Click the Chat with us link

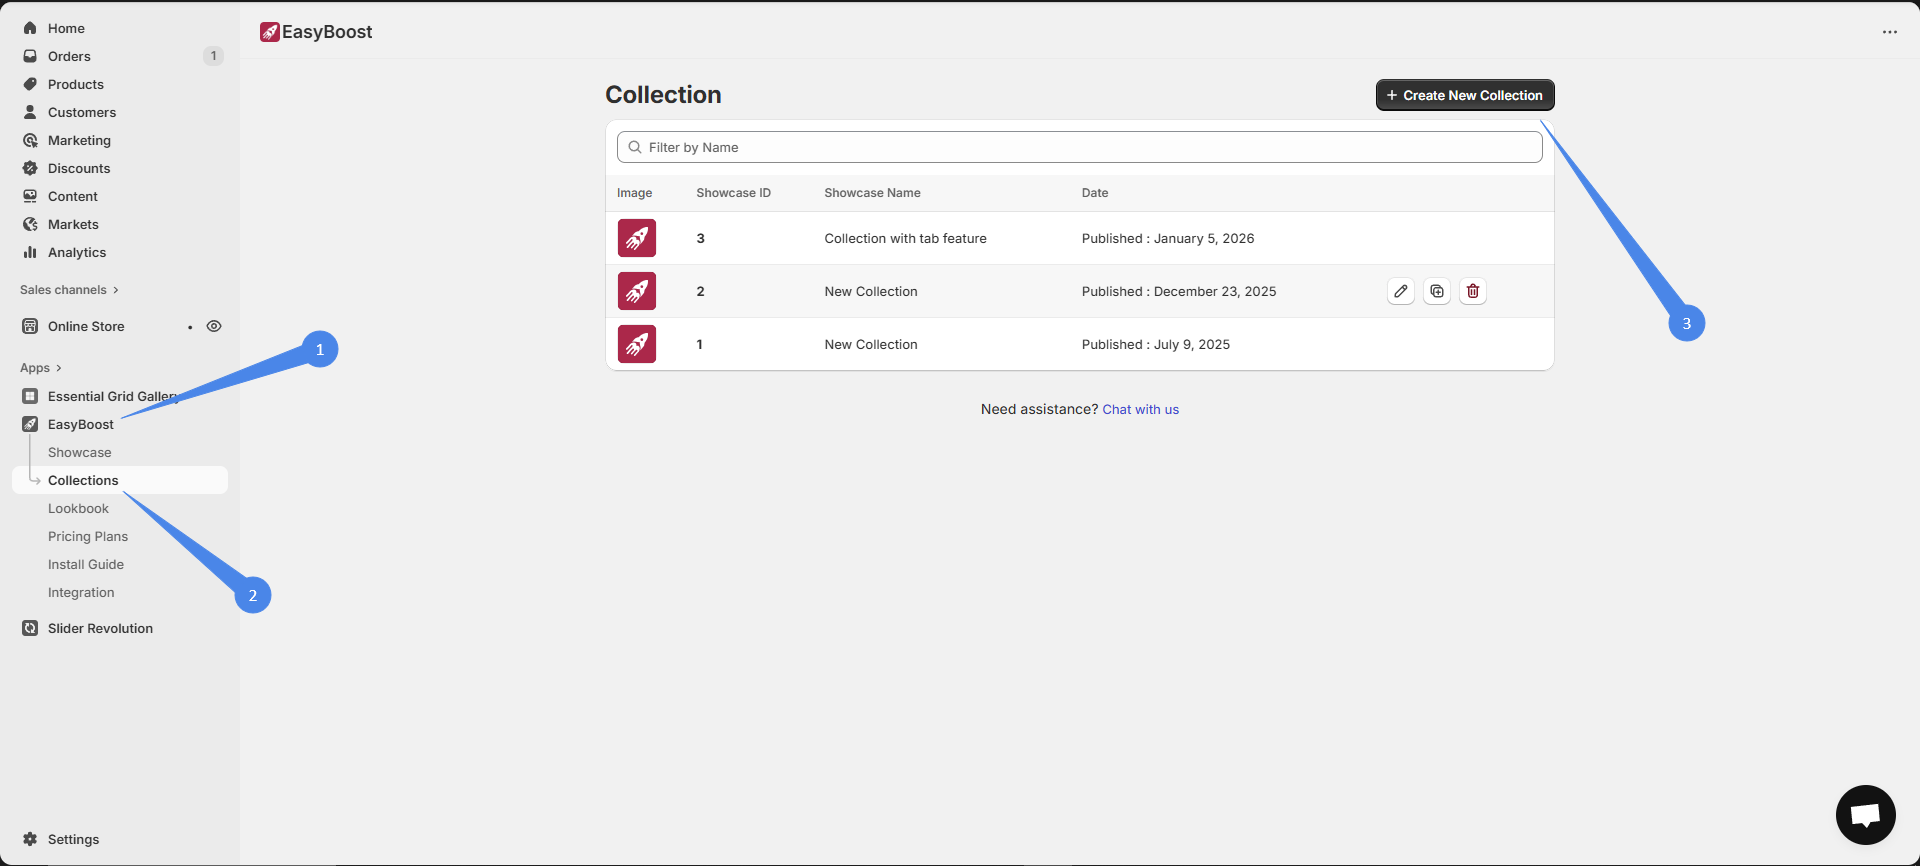(x=1140, y=409)
